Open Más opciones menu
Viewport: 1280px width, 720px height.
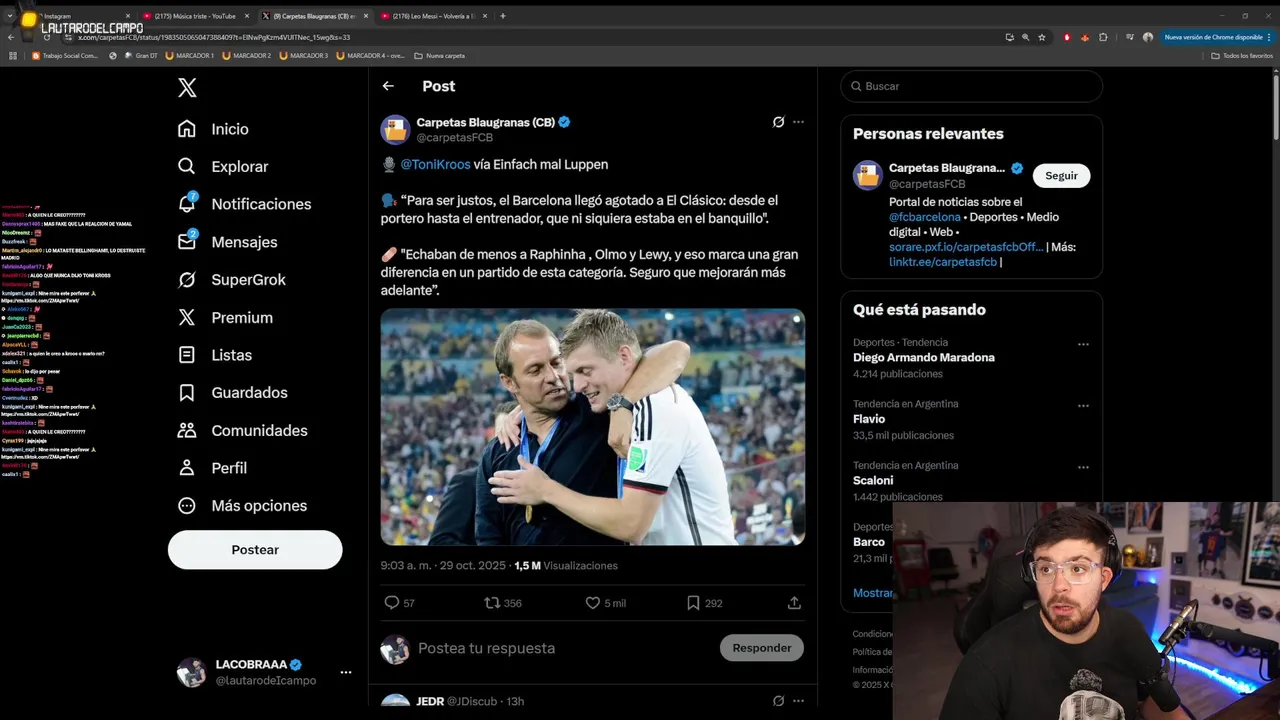242,506
